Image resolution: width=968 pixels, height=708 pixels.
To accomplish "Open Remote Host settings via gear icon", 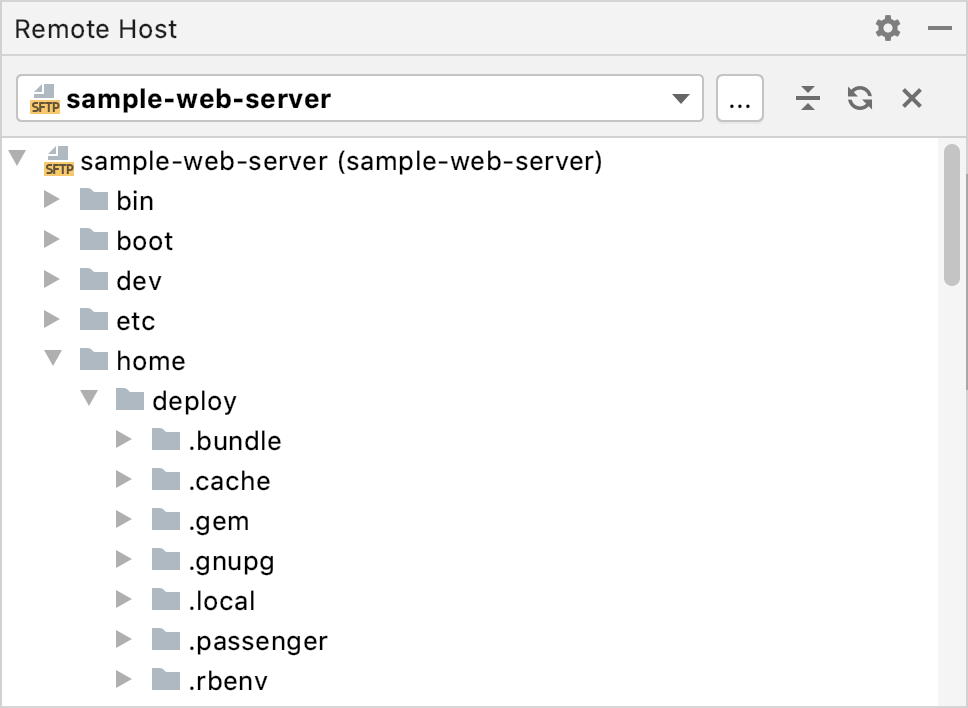I will point(886,28).
